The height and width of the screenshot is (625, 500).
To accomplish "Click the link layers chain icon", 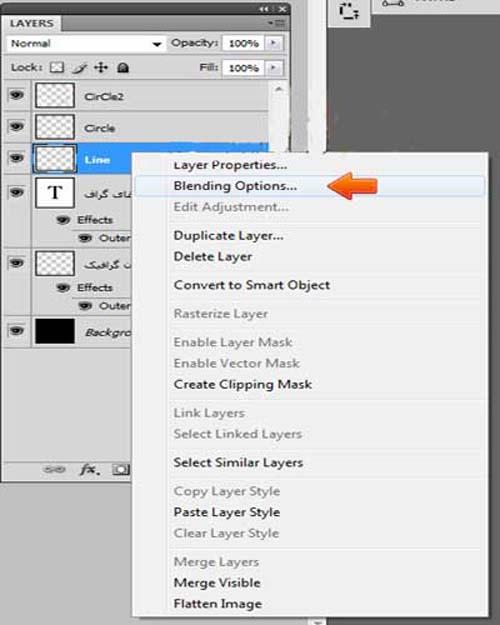I will tap(54, 470).
